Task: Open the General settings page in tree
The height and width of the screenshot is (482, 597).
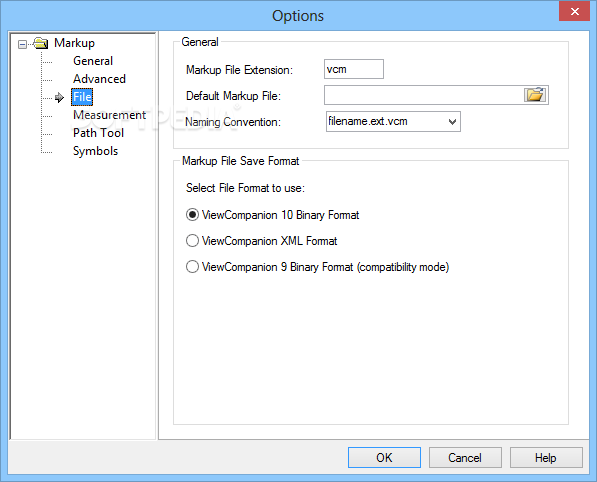Action: coord(93,61)
